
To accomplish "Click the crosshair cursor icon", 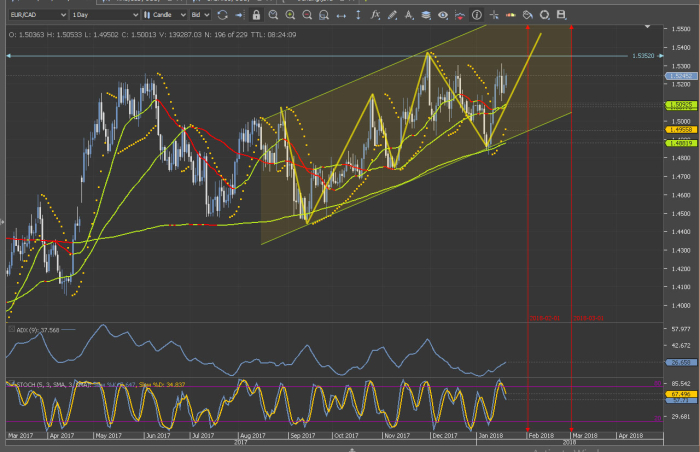I will click(494, 15).
